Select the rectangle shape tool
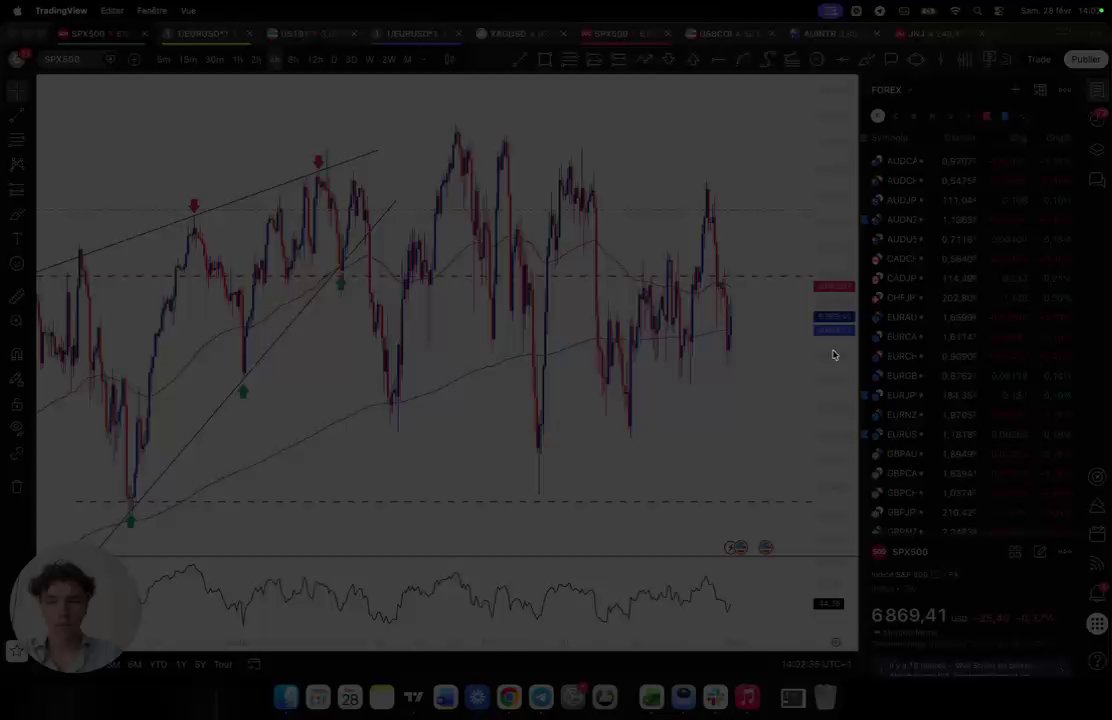Viewport: 1112px width, 720px height. pos(545,60)
